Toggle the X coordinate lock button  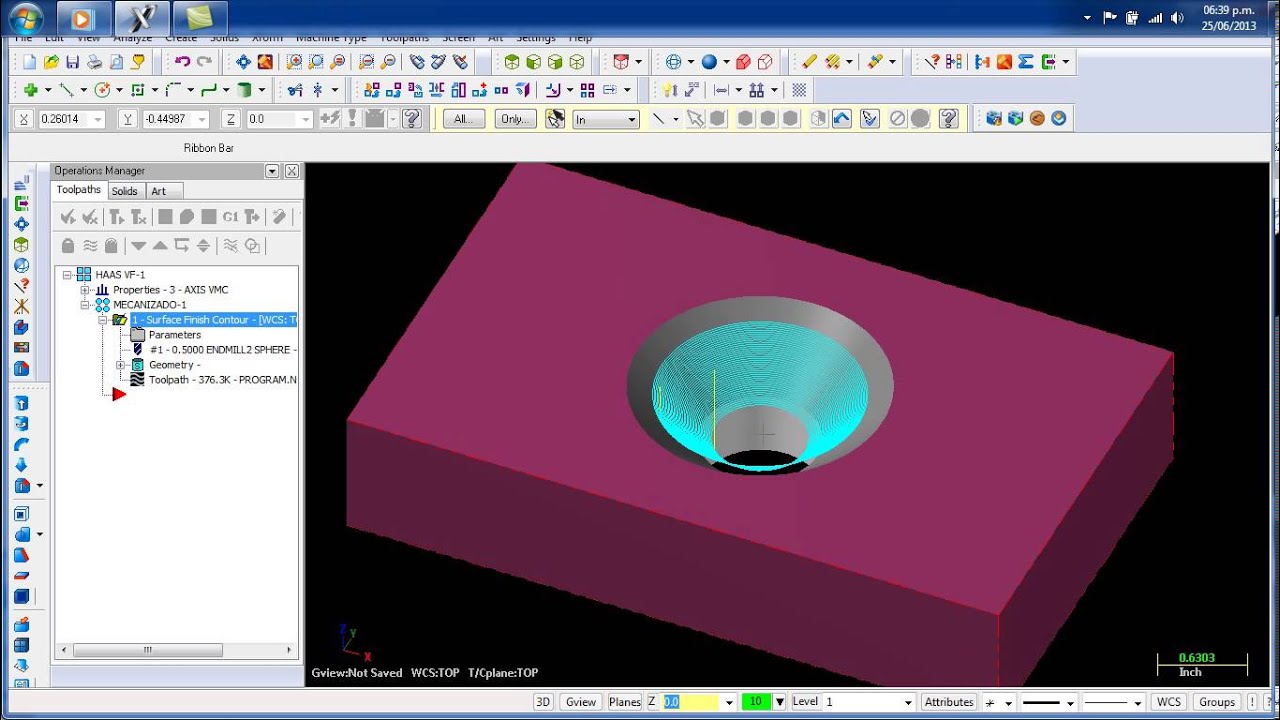coord(24,119)
